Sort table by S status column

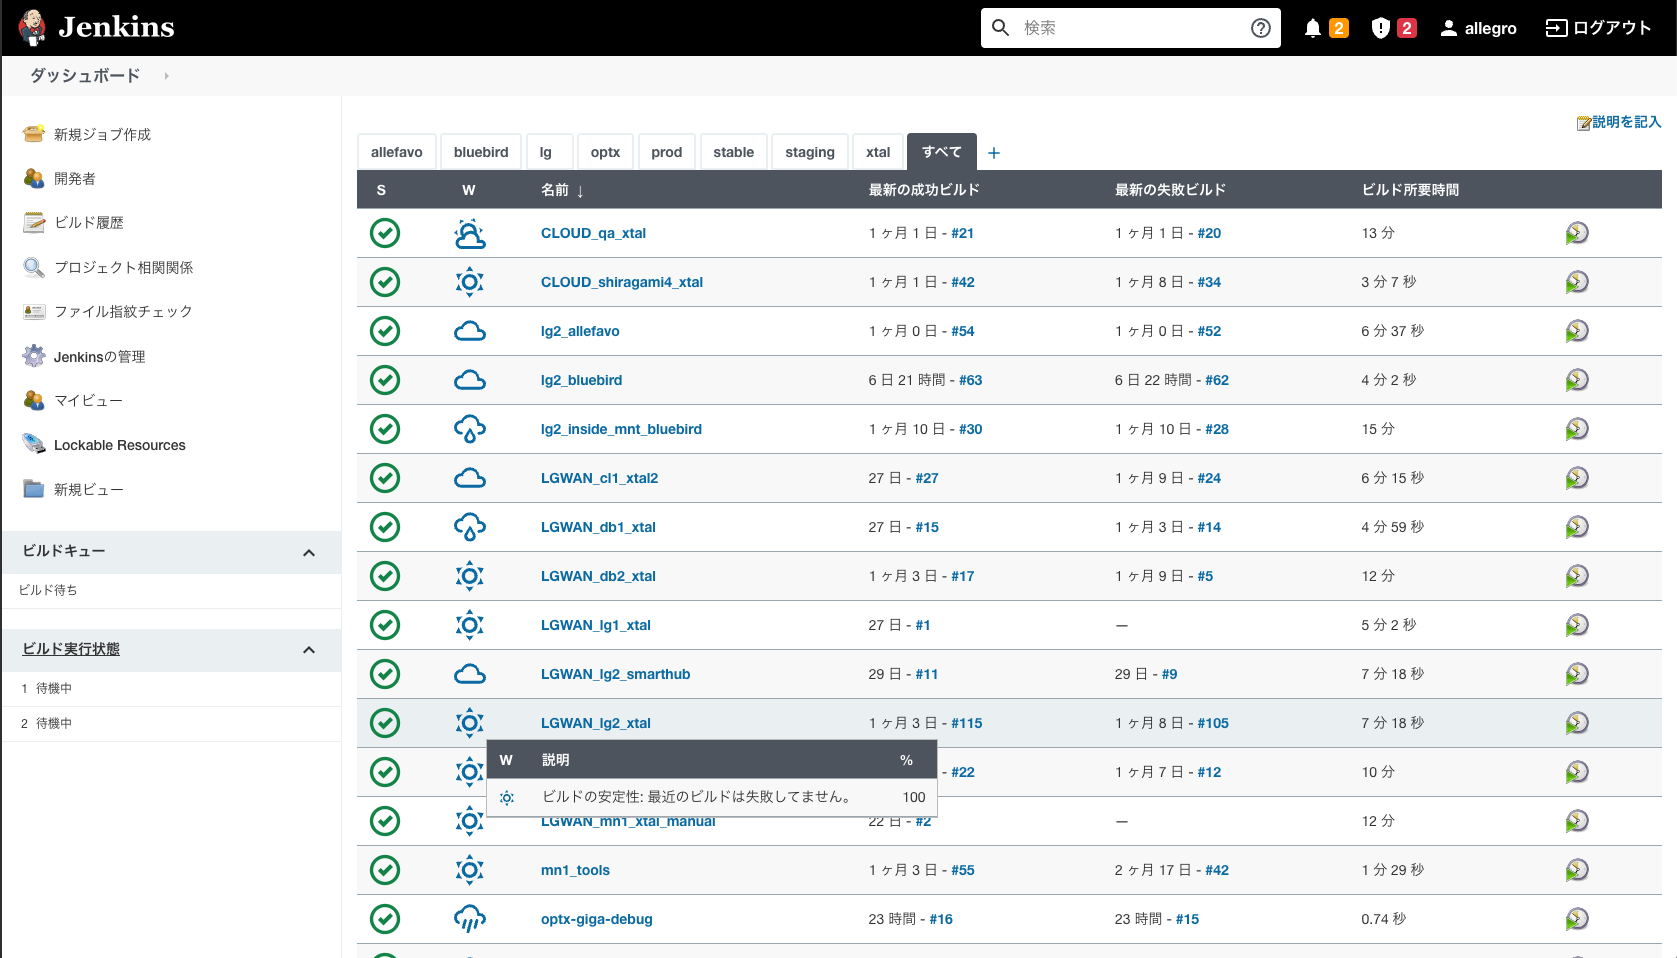point(381,190)
